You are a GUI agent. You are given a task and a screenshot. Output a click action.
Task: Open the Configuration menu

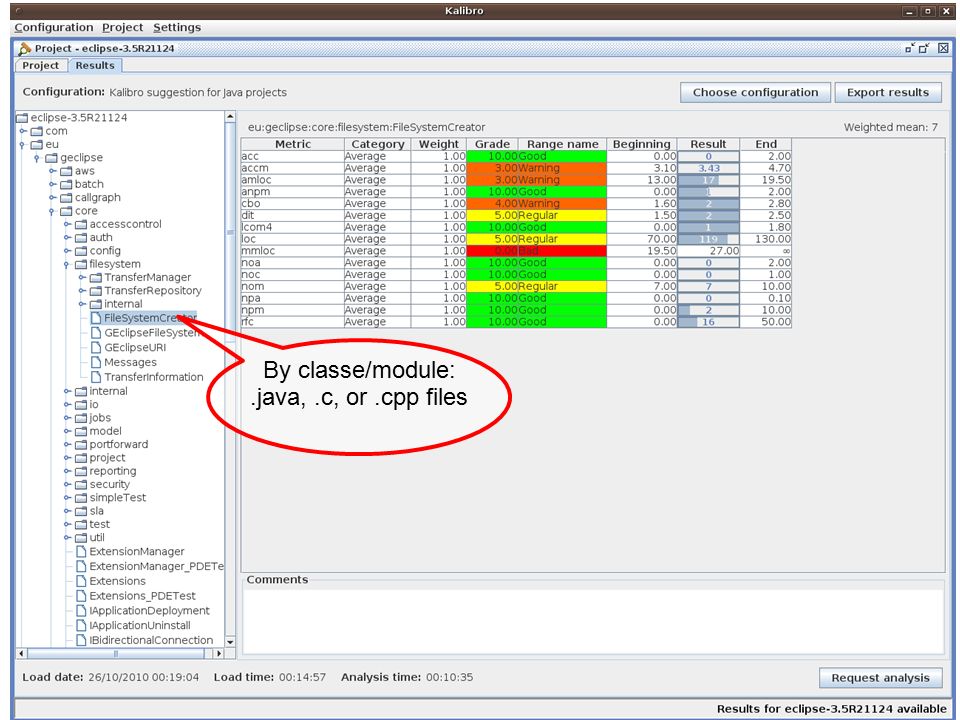(54, 28)
